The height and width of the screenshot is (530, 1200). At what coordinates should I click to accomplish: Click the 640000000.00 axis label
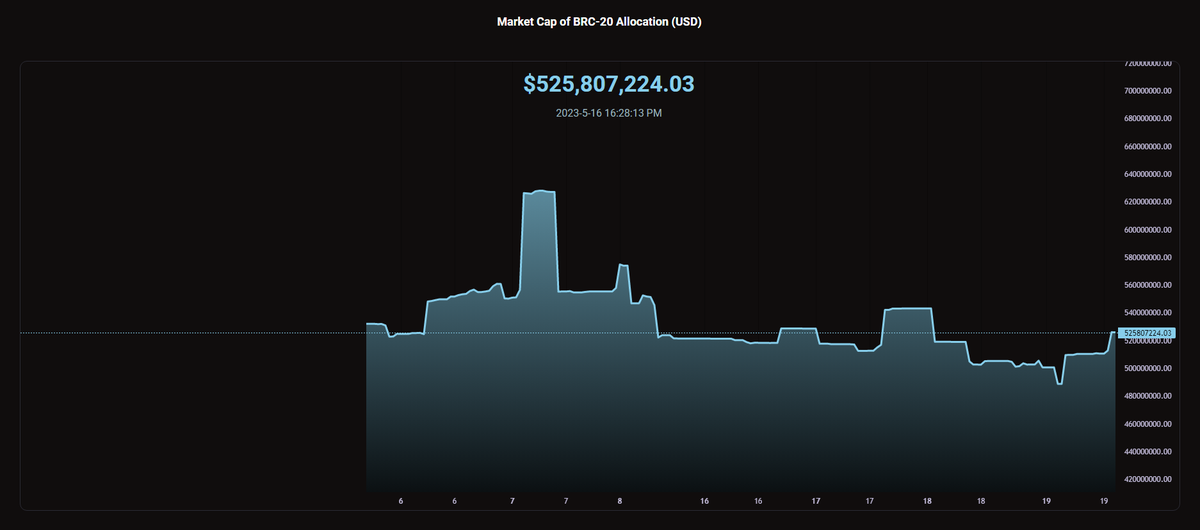tap(1147, 174)
